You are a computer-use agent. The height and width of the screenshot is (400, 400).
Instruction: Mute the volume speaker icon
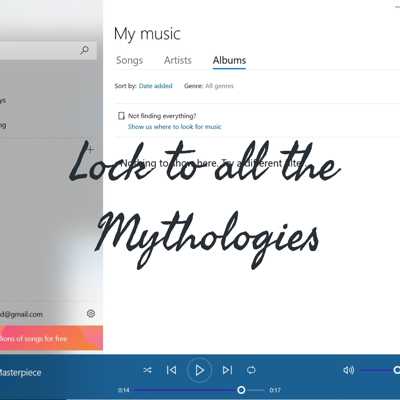pos(348,370)
